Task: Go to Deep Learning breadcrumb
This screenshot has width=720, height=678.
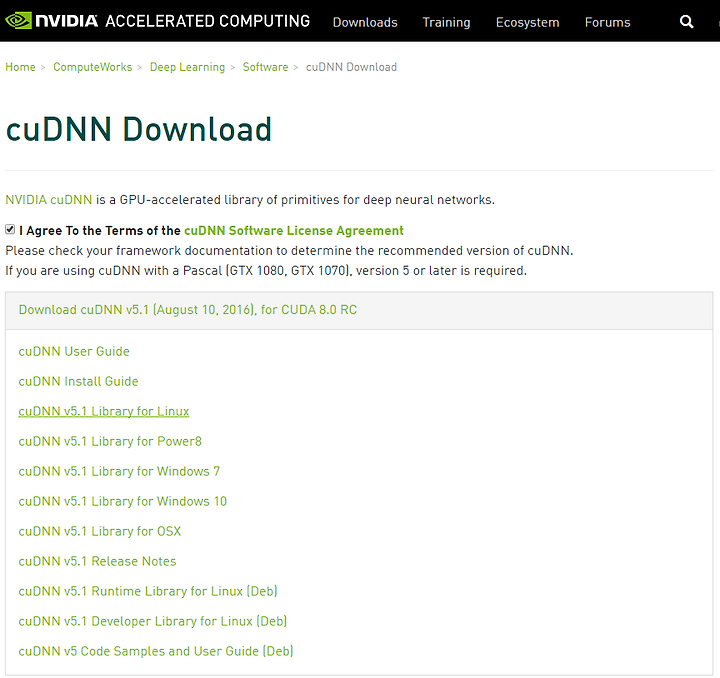Action: click(187, 67)
